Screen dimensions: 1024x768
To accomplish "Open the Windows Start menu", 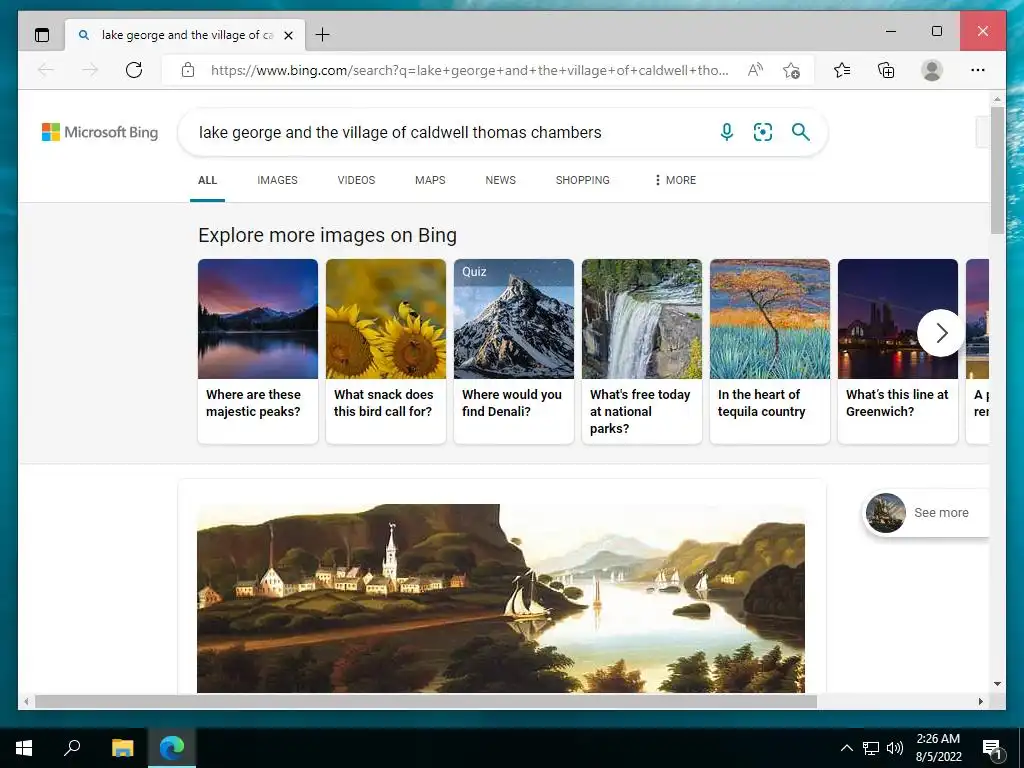I will click(x=24, y=748).
